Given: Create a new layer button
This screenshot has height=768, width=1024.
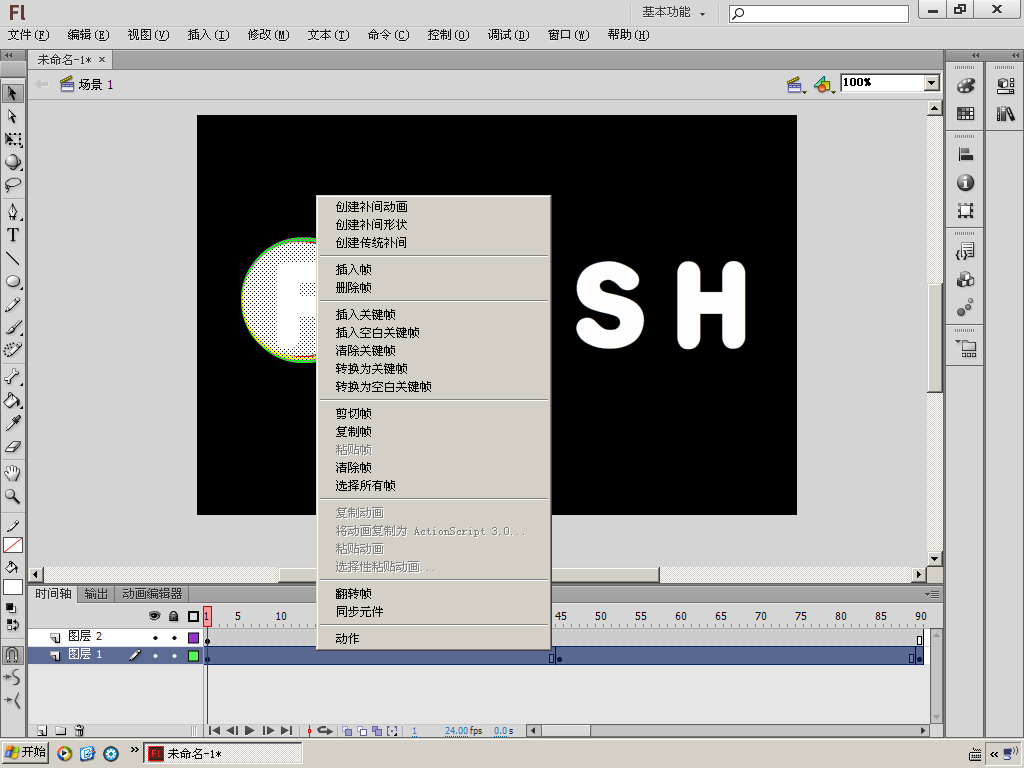Looking at the screenshot, I should pyautogui.click(x=42, y=731).
